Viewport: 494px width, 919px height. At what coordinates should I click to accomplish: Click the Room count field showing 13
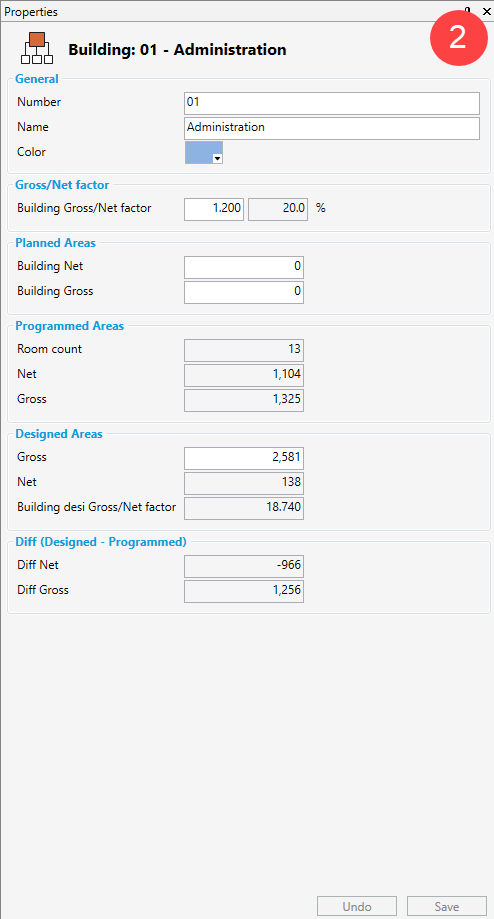[x=244, y=350]
